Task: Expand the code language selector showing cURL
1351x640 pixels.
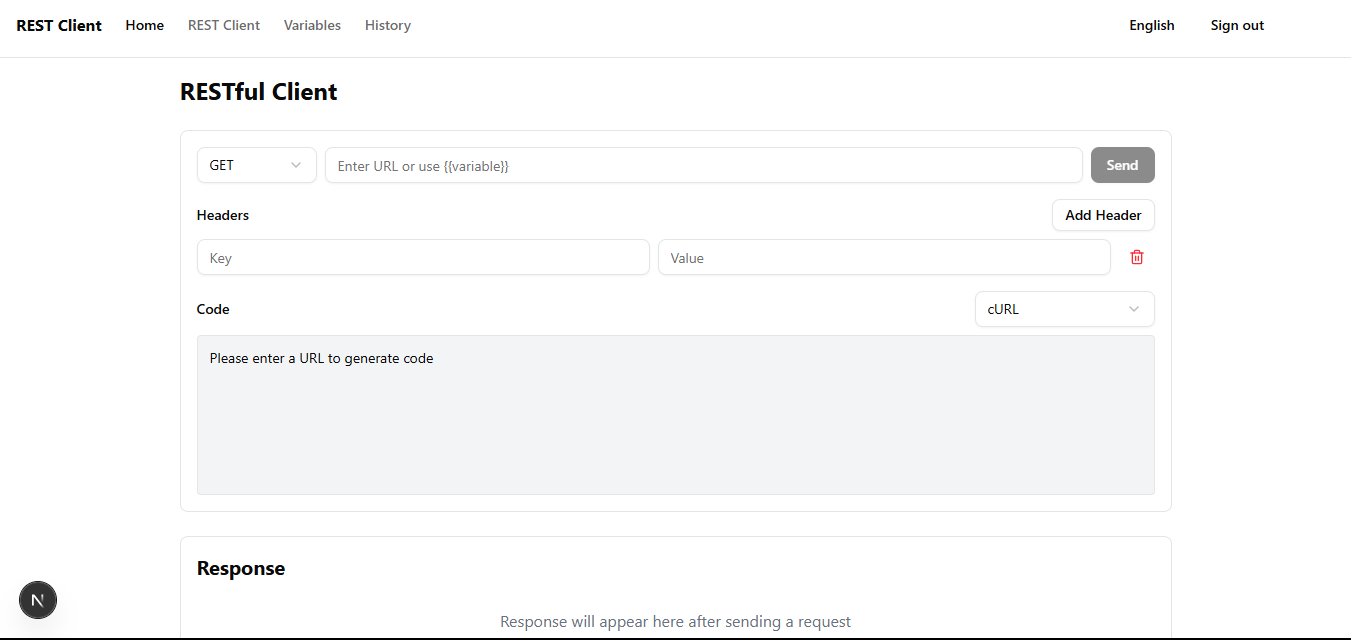Action: [1064, 308]
